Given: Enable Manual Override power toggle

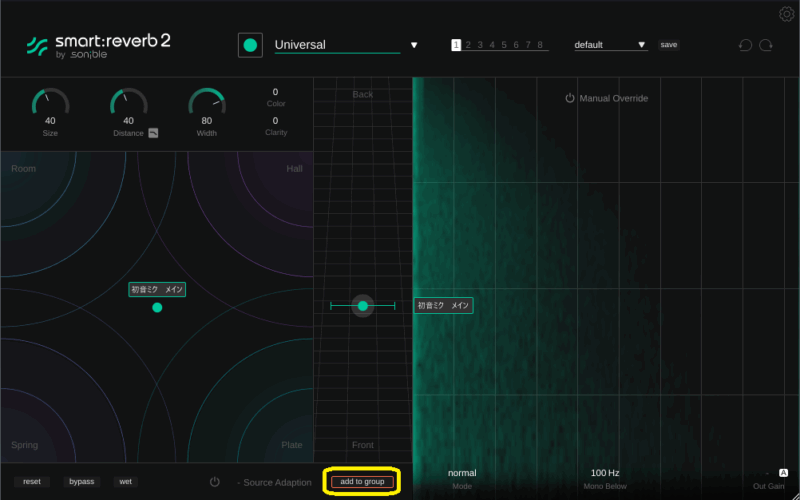Looking at the screenshot, I should point(570,98).
